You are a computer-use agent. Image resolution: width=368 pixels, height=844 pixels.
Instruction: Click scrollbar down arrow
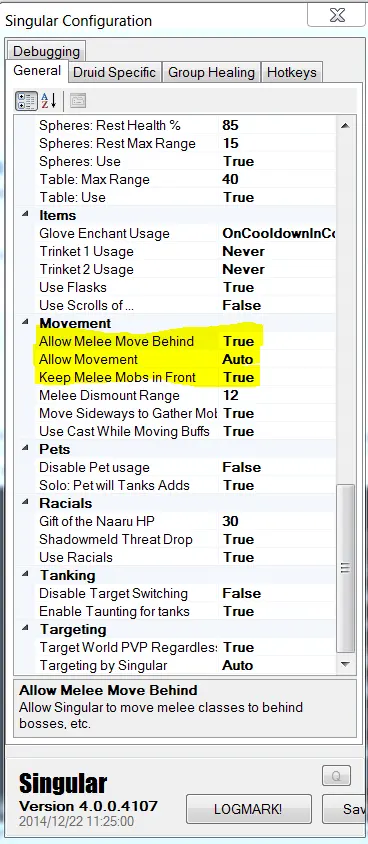[345, 664]
